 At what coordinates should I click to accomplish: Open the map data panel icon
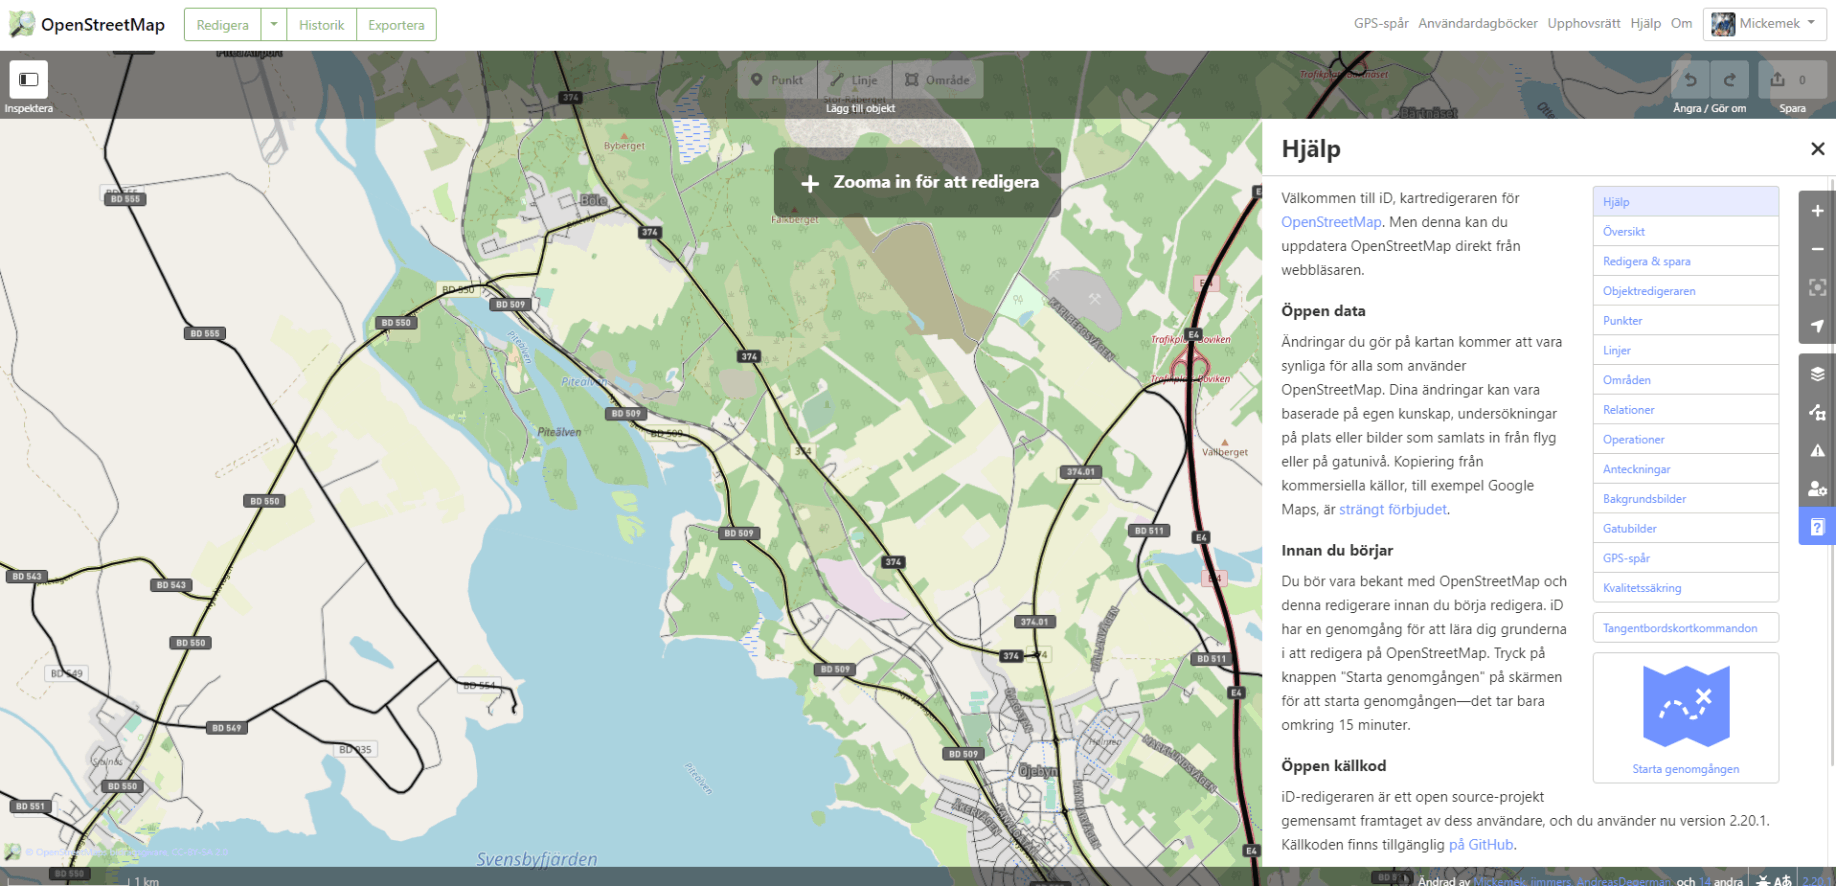(x=1817, y=412)
